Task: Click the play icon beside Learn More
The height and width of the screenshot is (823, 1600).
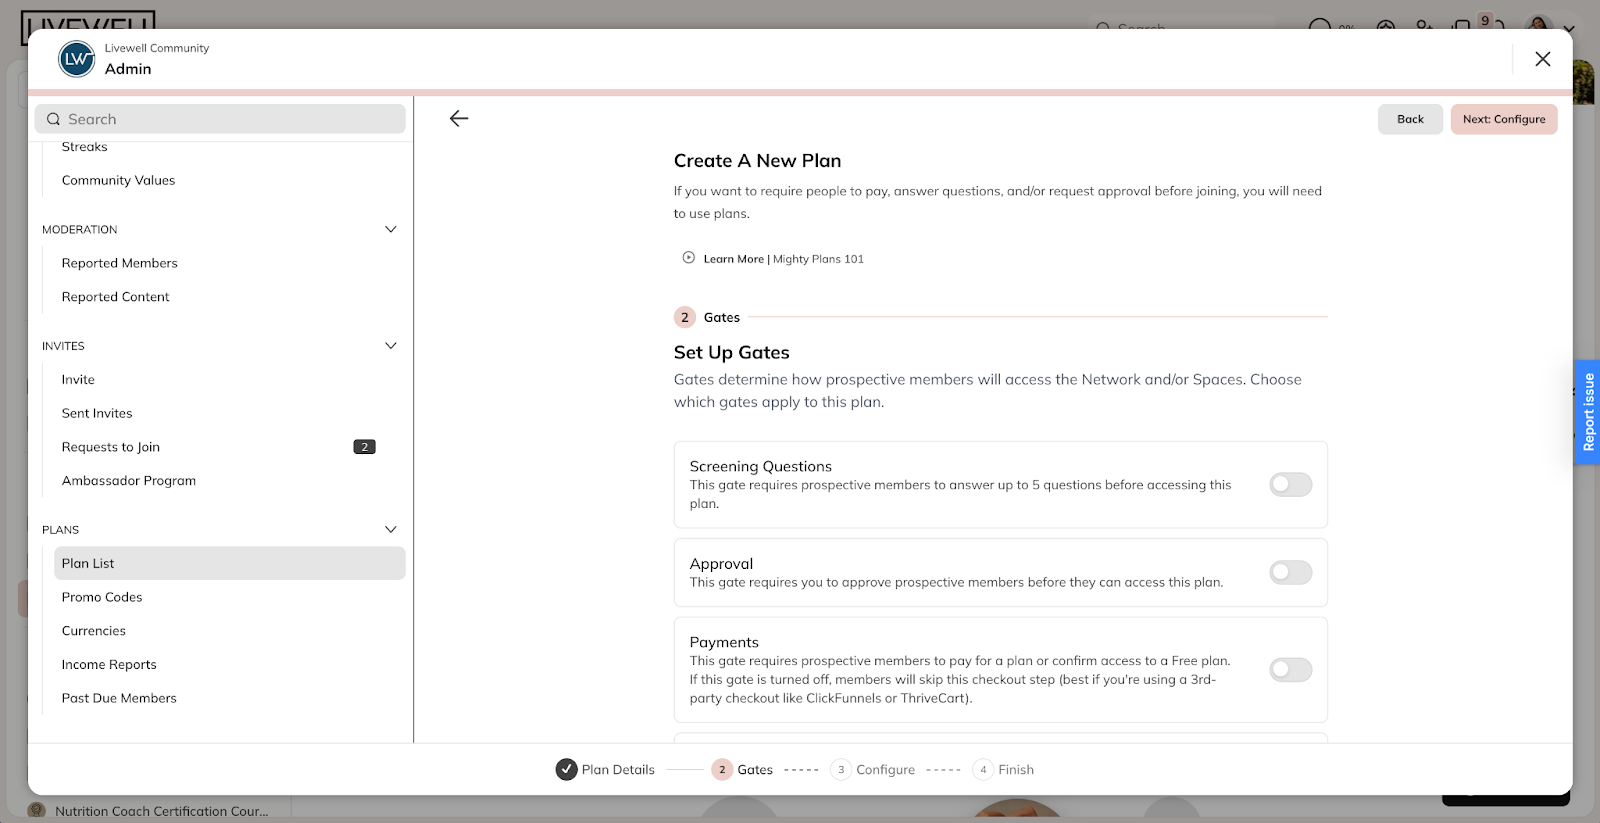Action: [x=689, y=258]
